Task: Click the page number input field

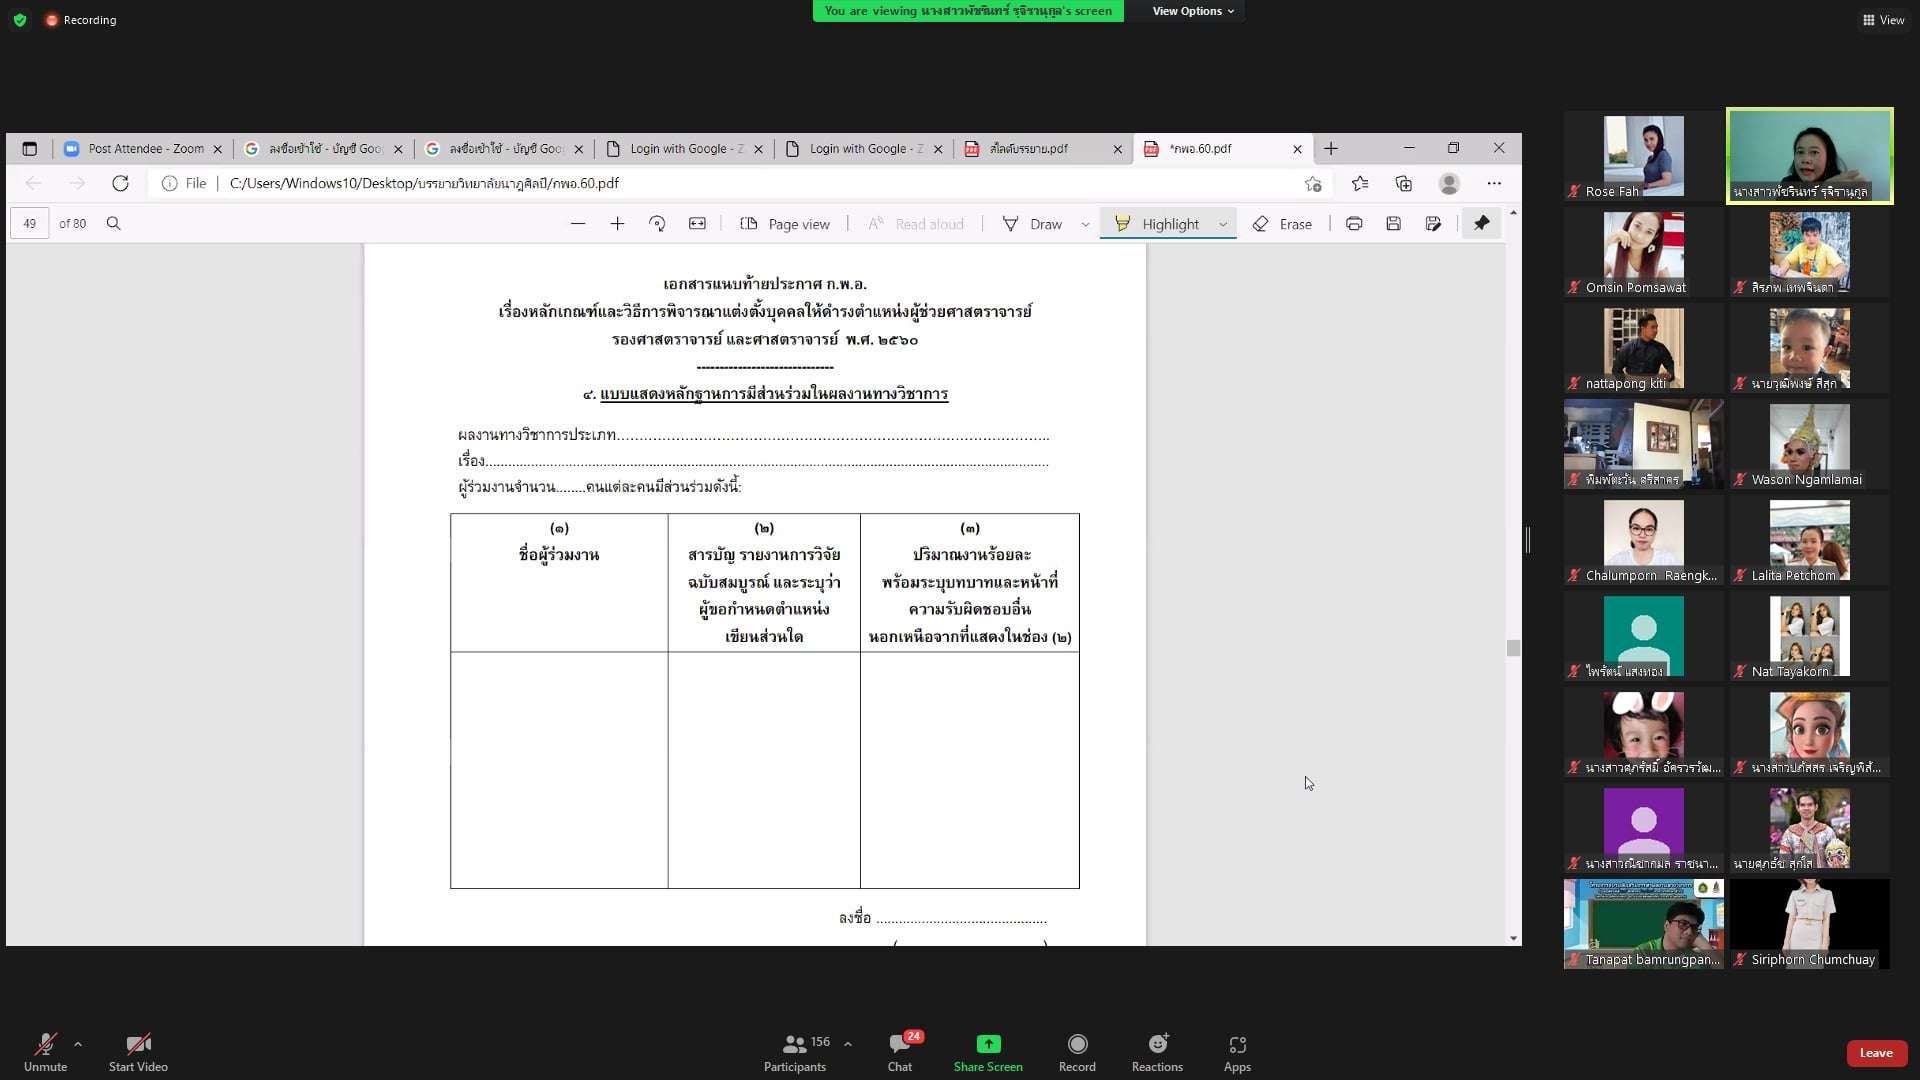Action: pyautogui.click(x=30, y=224)
